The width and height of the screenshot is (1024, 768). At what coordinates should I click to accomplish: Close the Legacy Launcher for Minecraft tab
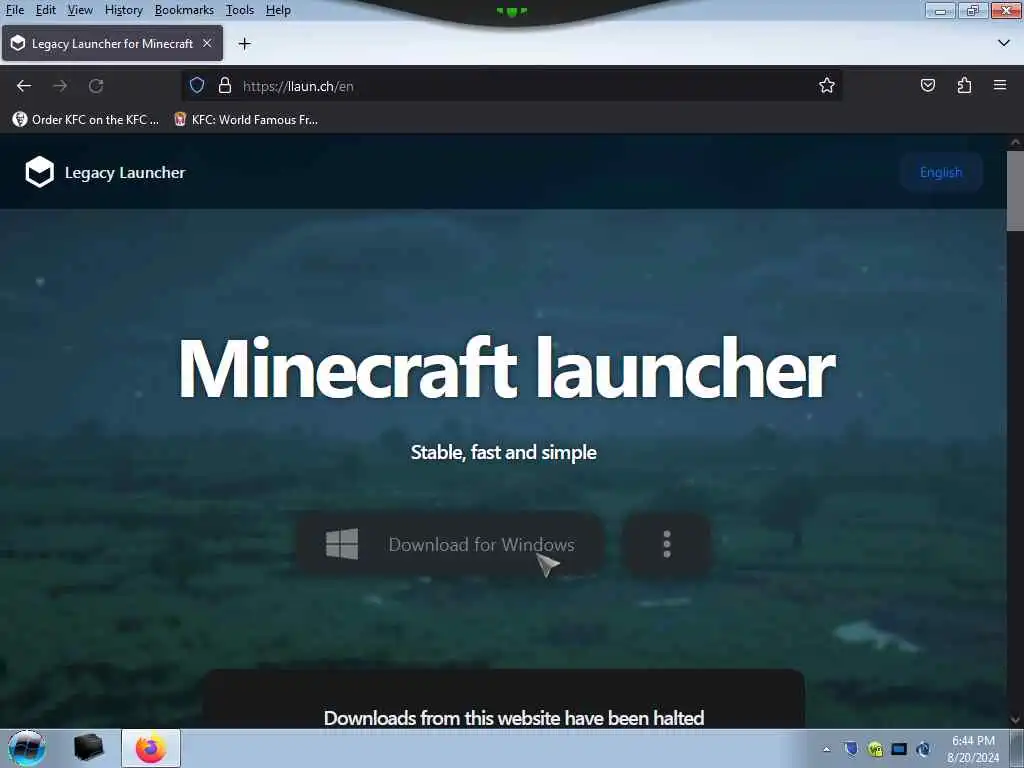(207, 43)
